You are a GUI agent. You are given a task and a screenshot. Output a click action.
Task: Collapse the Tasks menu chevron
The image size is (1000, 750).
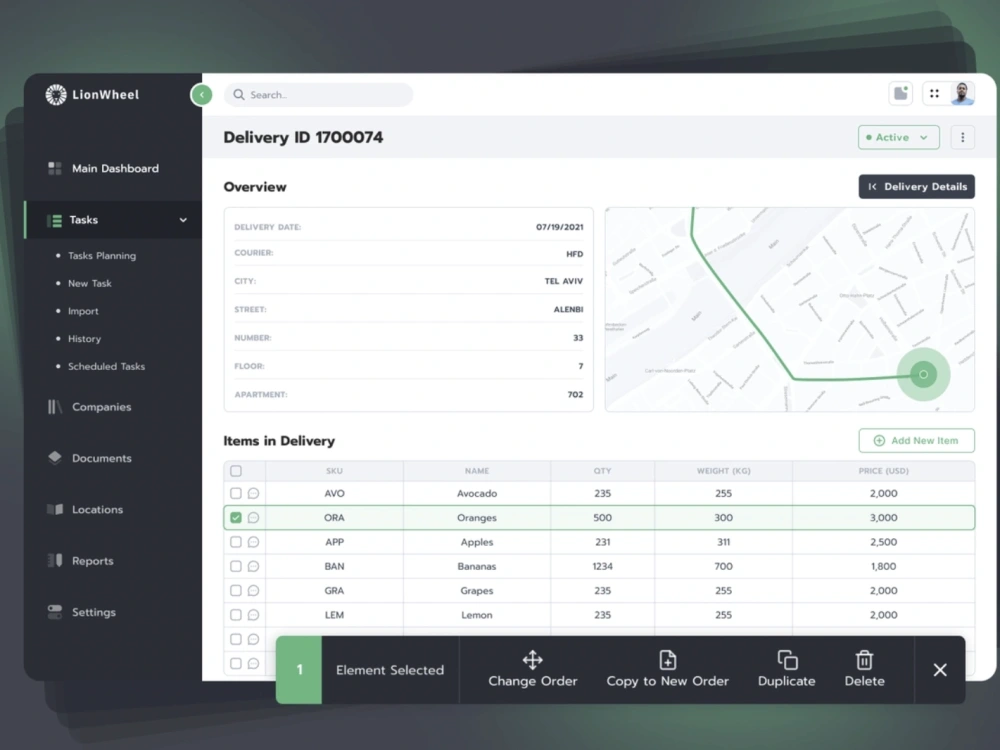183,220
